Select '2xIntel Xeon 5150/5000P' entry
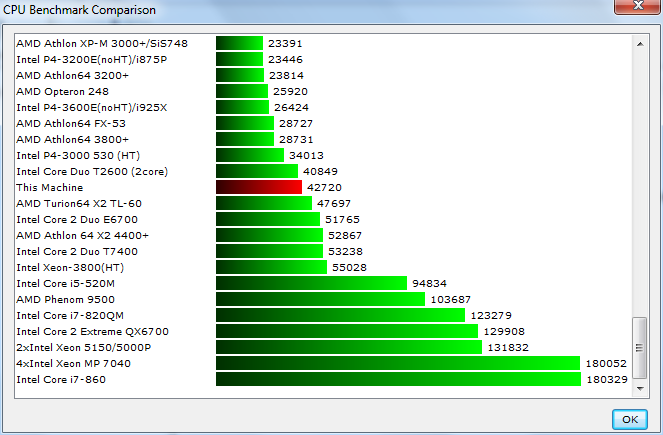Image resolution: width=663 pixels, height=435 pixels. (x=84, y=347)
